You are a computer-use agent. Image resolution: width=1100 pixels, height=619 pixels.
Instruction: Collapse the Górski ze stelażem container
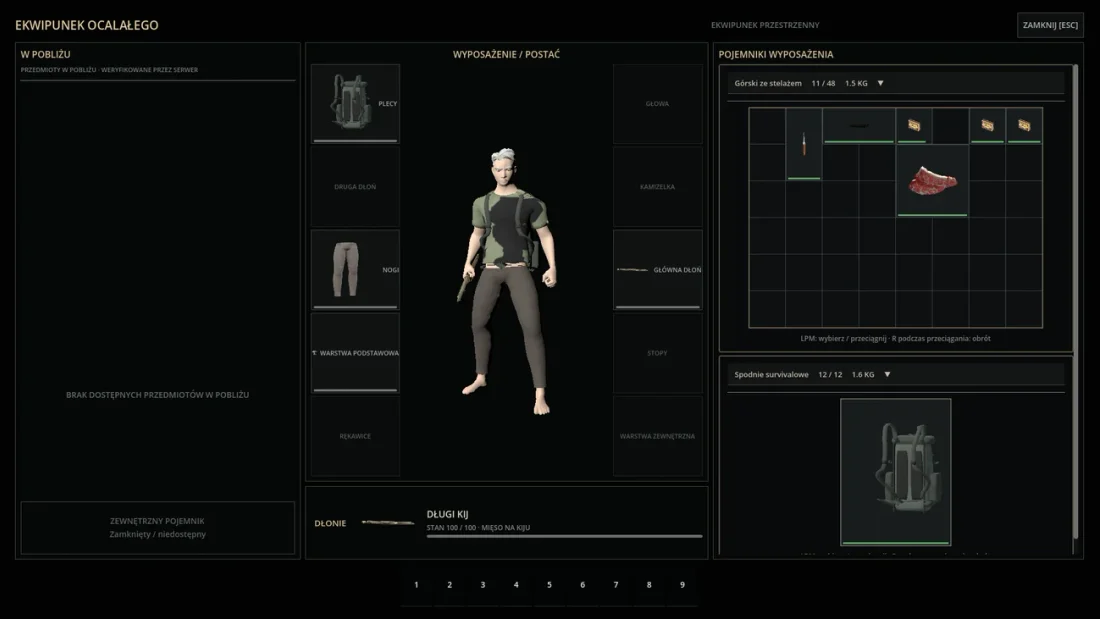click(x=880, y=84)
